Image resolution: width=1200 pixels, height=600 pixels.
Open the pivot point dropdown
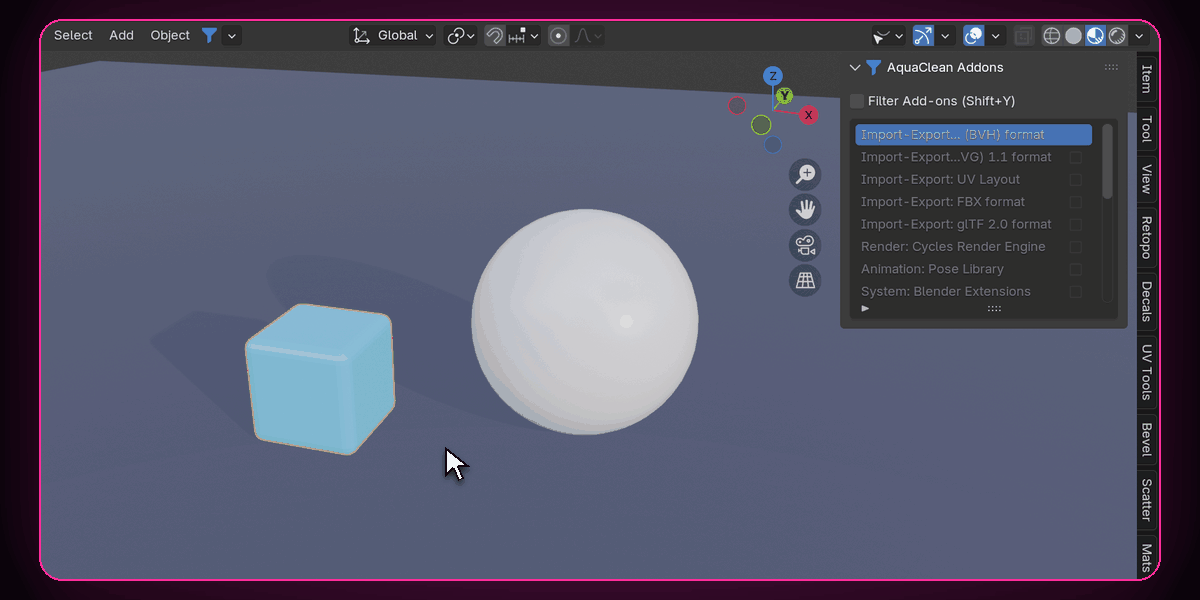coord(461,35)
